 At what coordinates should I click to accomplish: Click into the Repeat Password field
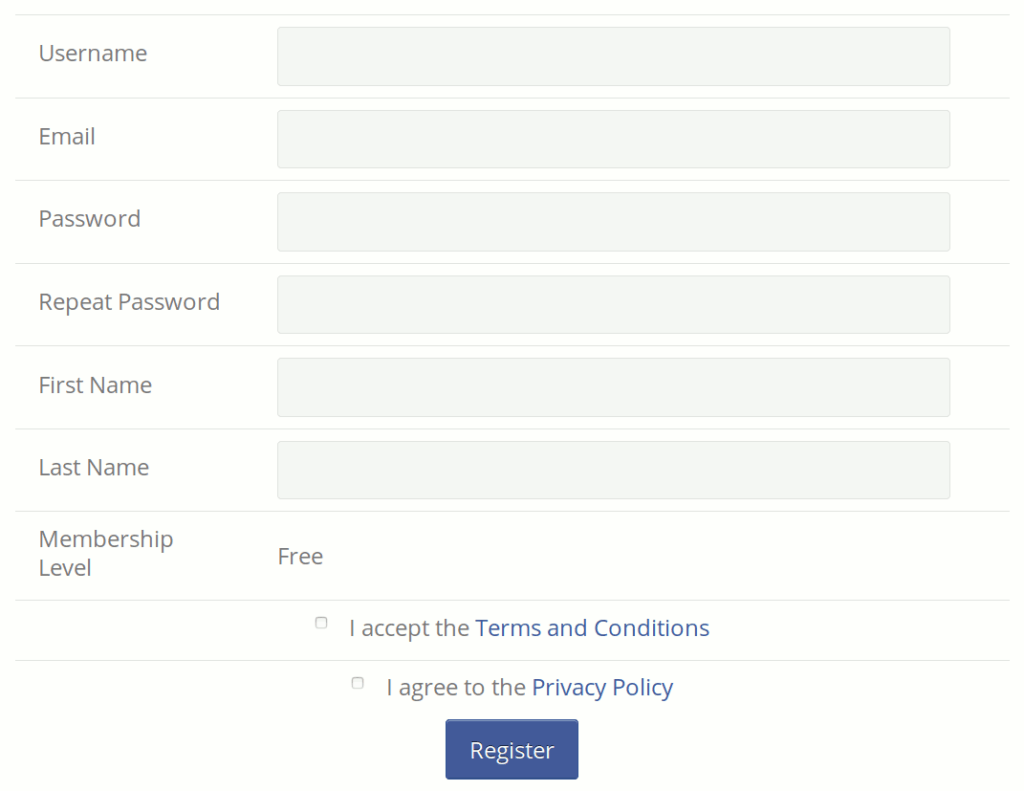[613, 305]
